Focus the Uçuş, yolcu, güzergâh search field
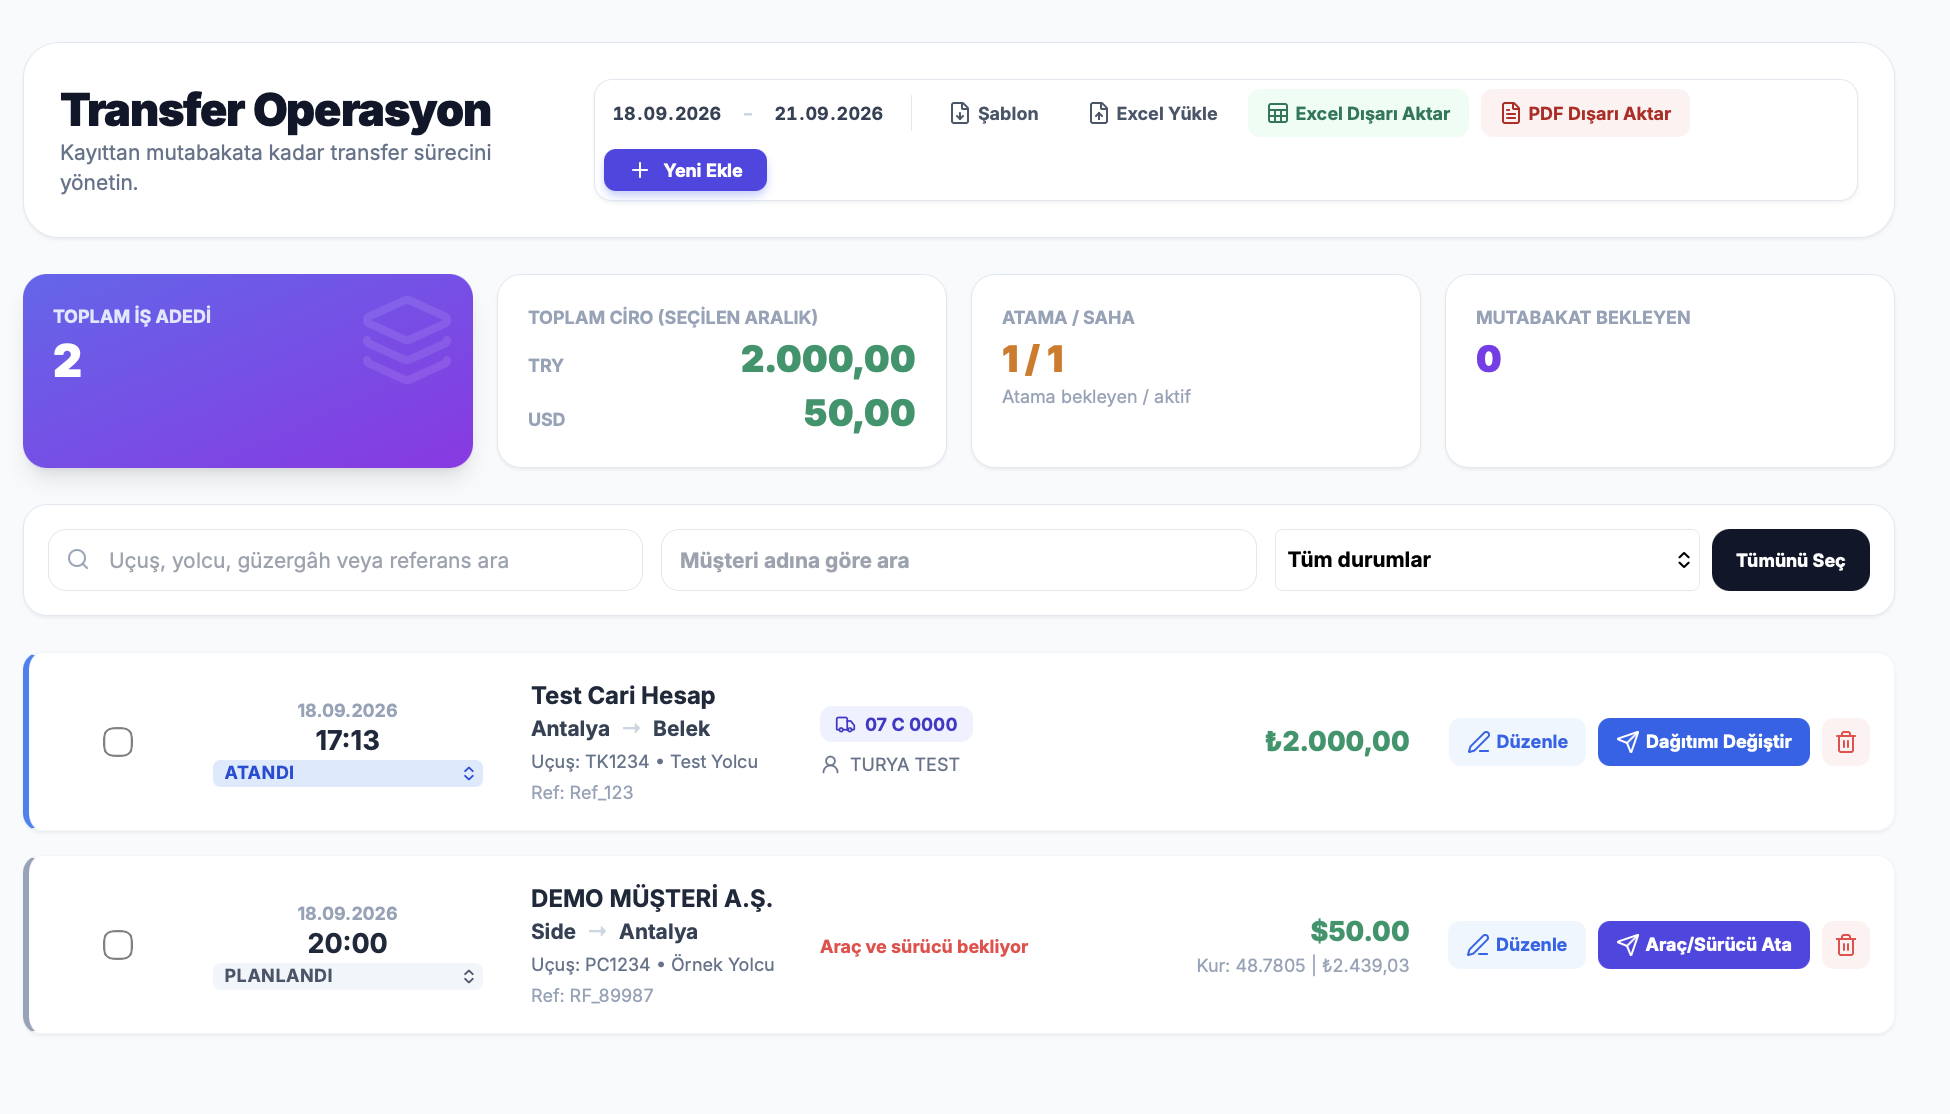The width and height of the screenshot is (1950, 1114). [345, 560]
